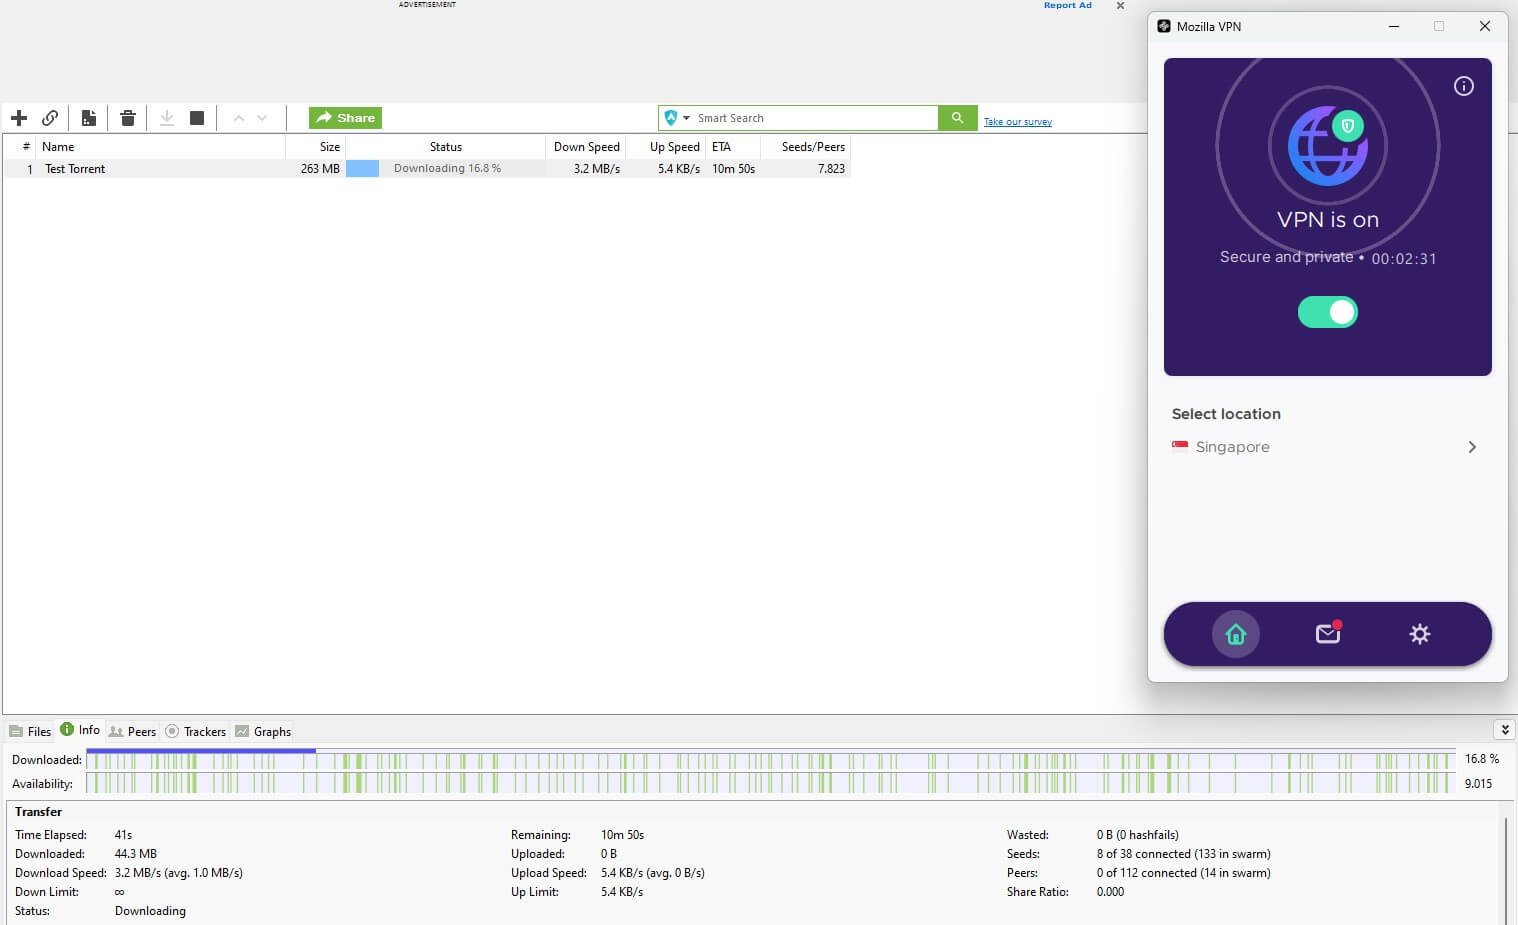Close the Mozilla VPN window

(1484, 26)
